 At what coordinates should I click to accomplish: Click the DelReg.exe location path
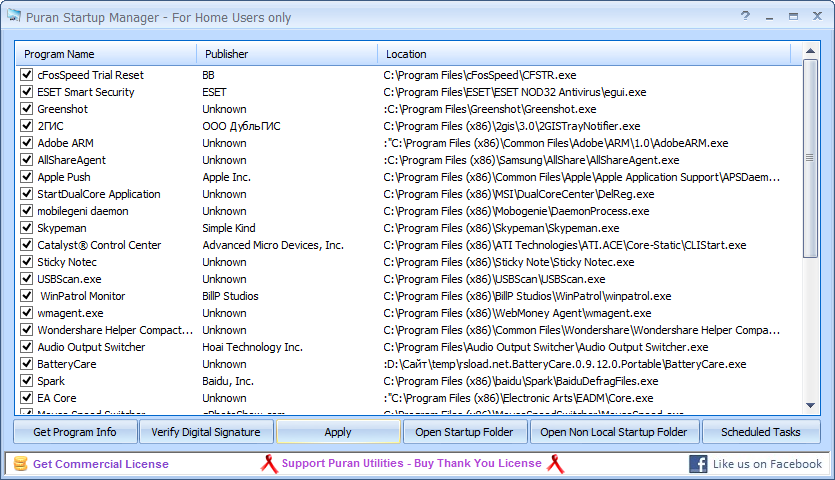pyautogui.click(x=519, y=194)
